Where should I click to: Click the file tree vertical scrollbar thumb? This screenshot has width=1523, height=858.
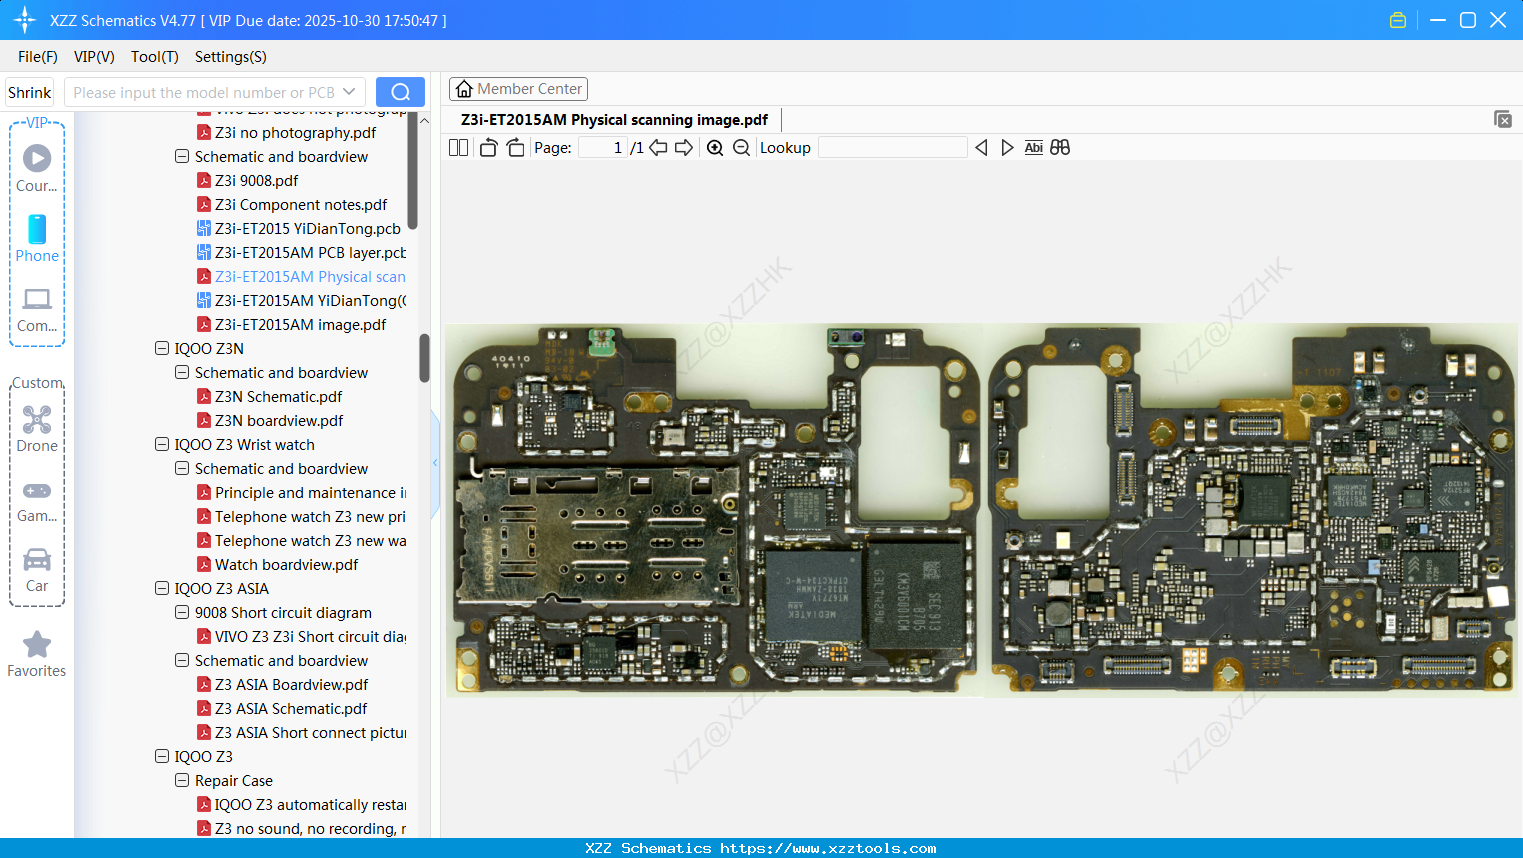click(424, 358)
